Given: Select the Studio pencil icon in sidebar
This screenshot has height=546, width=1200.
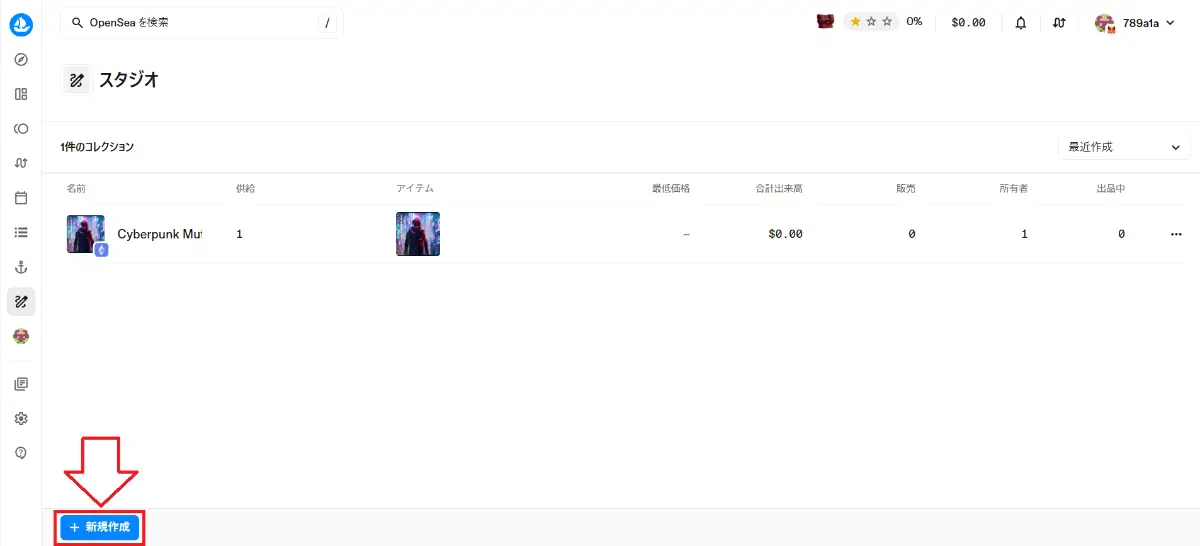Looking at the screenshot, I should coord(21,302).
